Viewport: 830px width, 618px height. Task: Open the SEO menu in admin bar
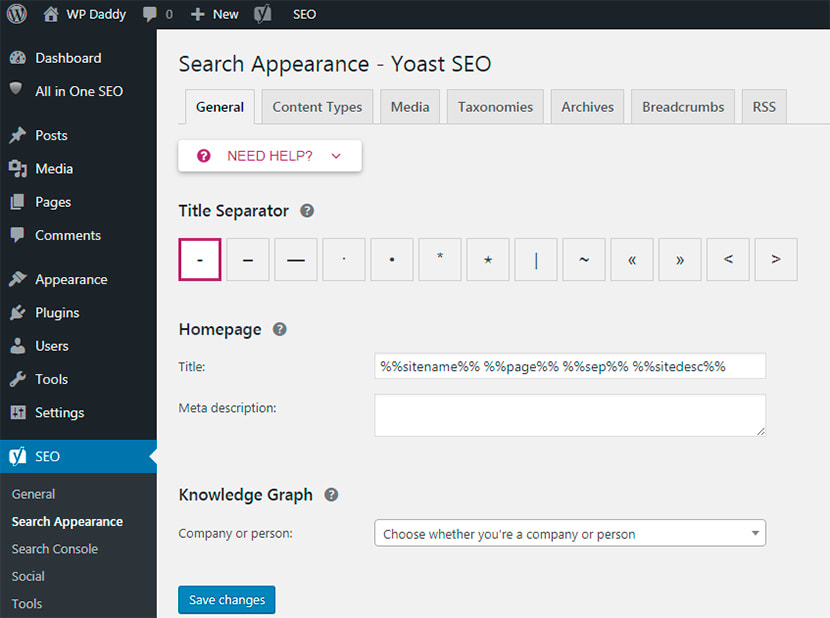(x=304, y=14)
